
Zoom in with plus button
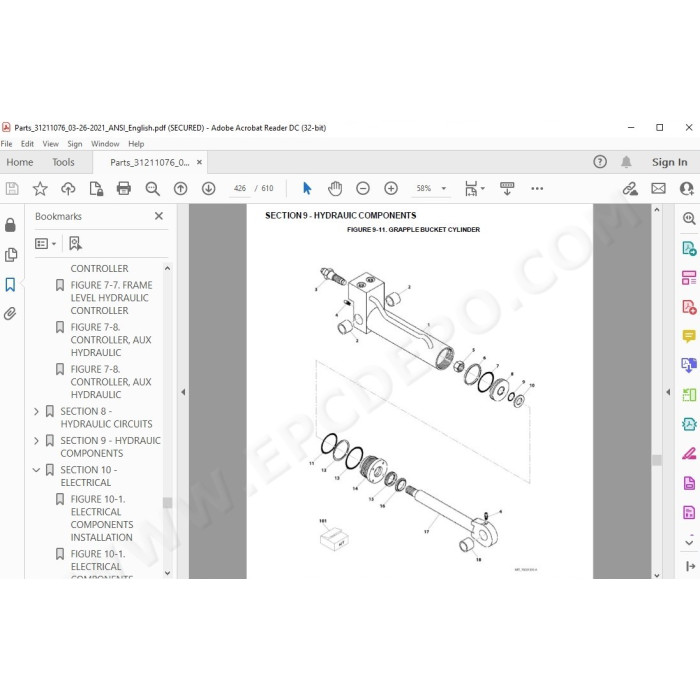point(391,188)
